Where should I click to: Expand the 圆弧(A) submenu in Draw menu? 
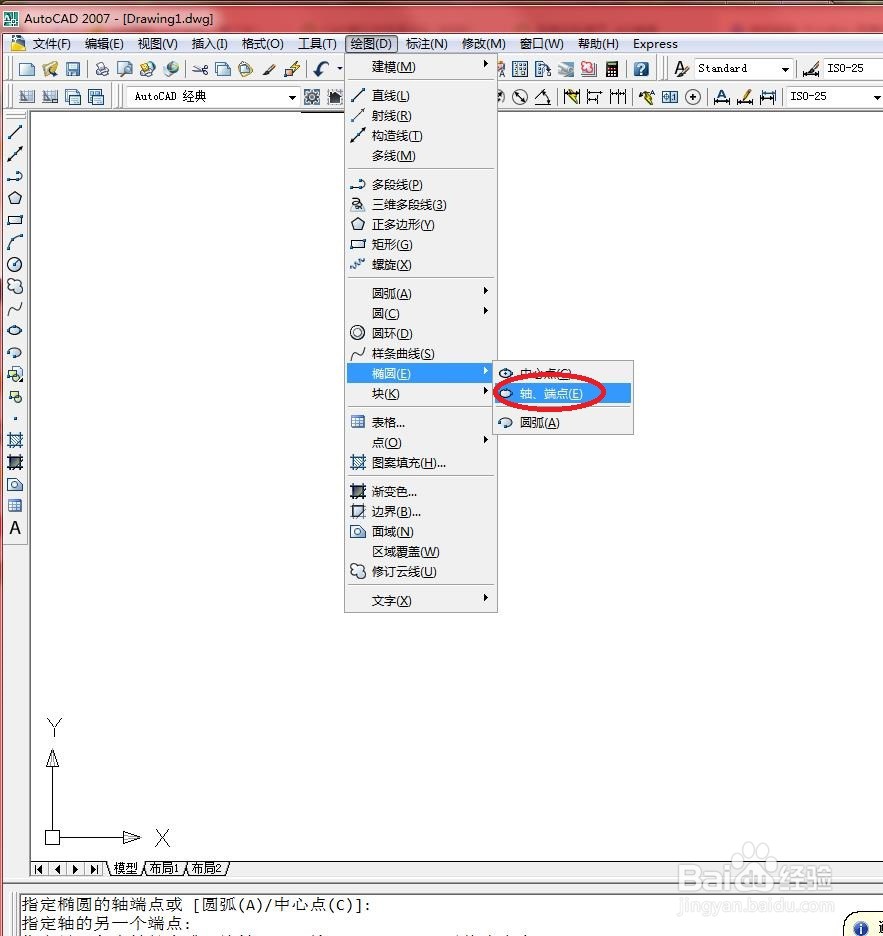(421, 293)
